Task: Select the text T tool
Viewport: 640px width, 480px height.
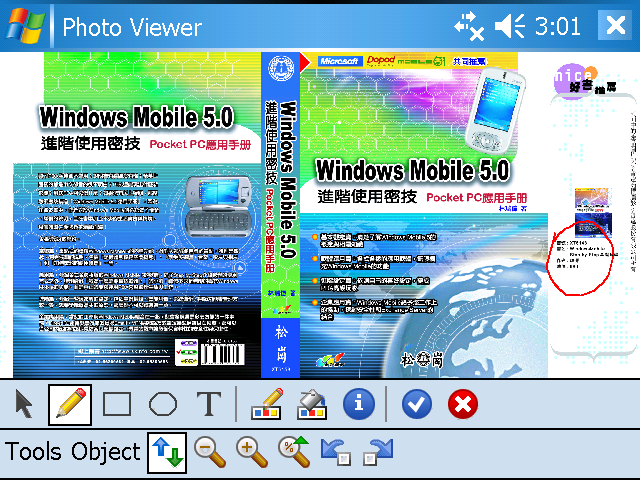Action: click(x=209, y=404)
